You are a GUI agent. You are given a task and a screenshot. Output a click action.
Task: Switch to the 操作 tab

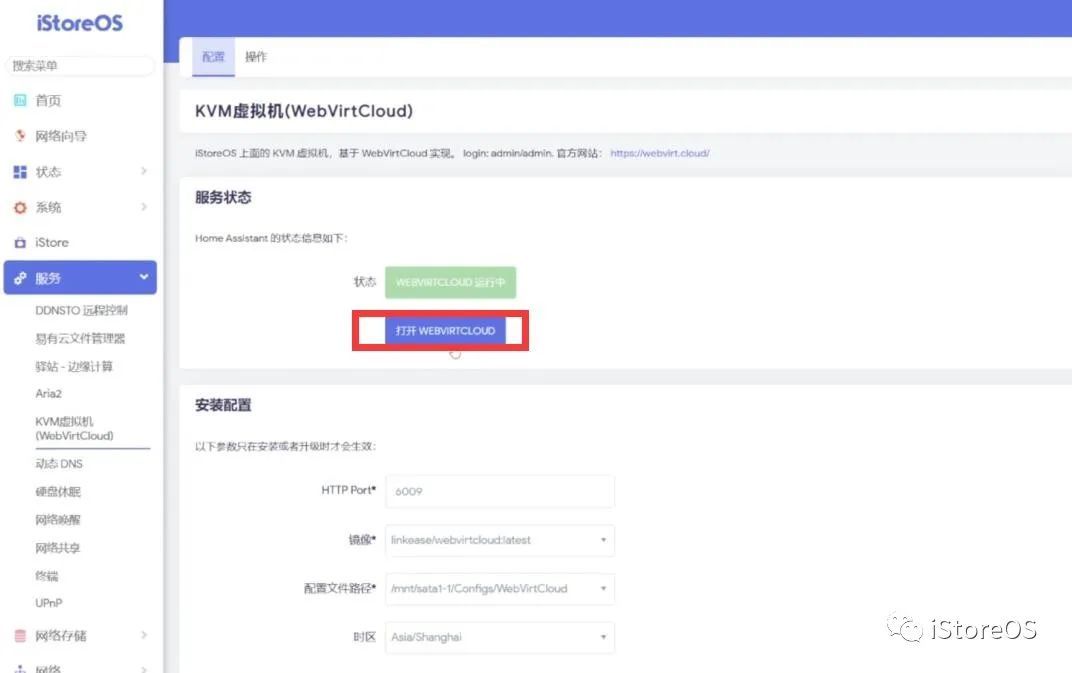tap(256, 57)
